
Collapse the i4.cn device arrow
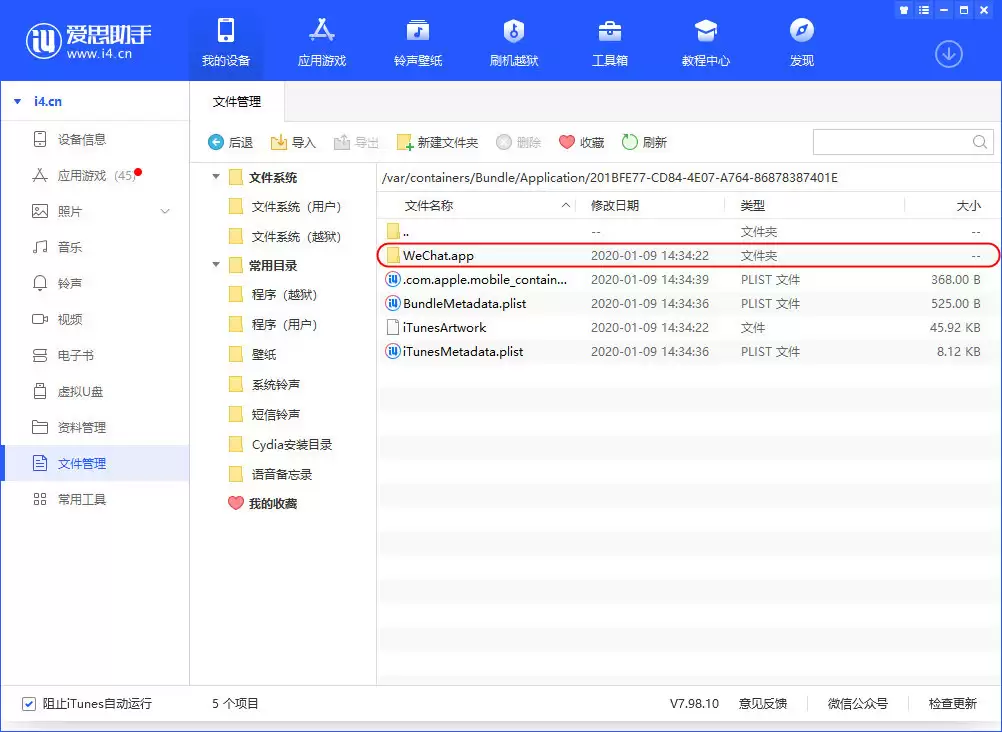(x=18, y=101)
